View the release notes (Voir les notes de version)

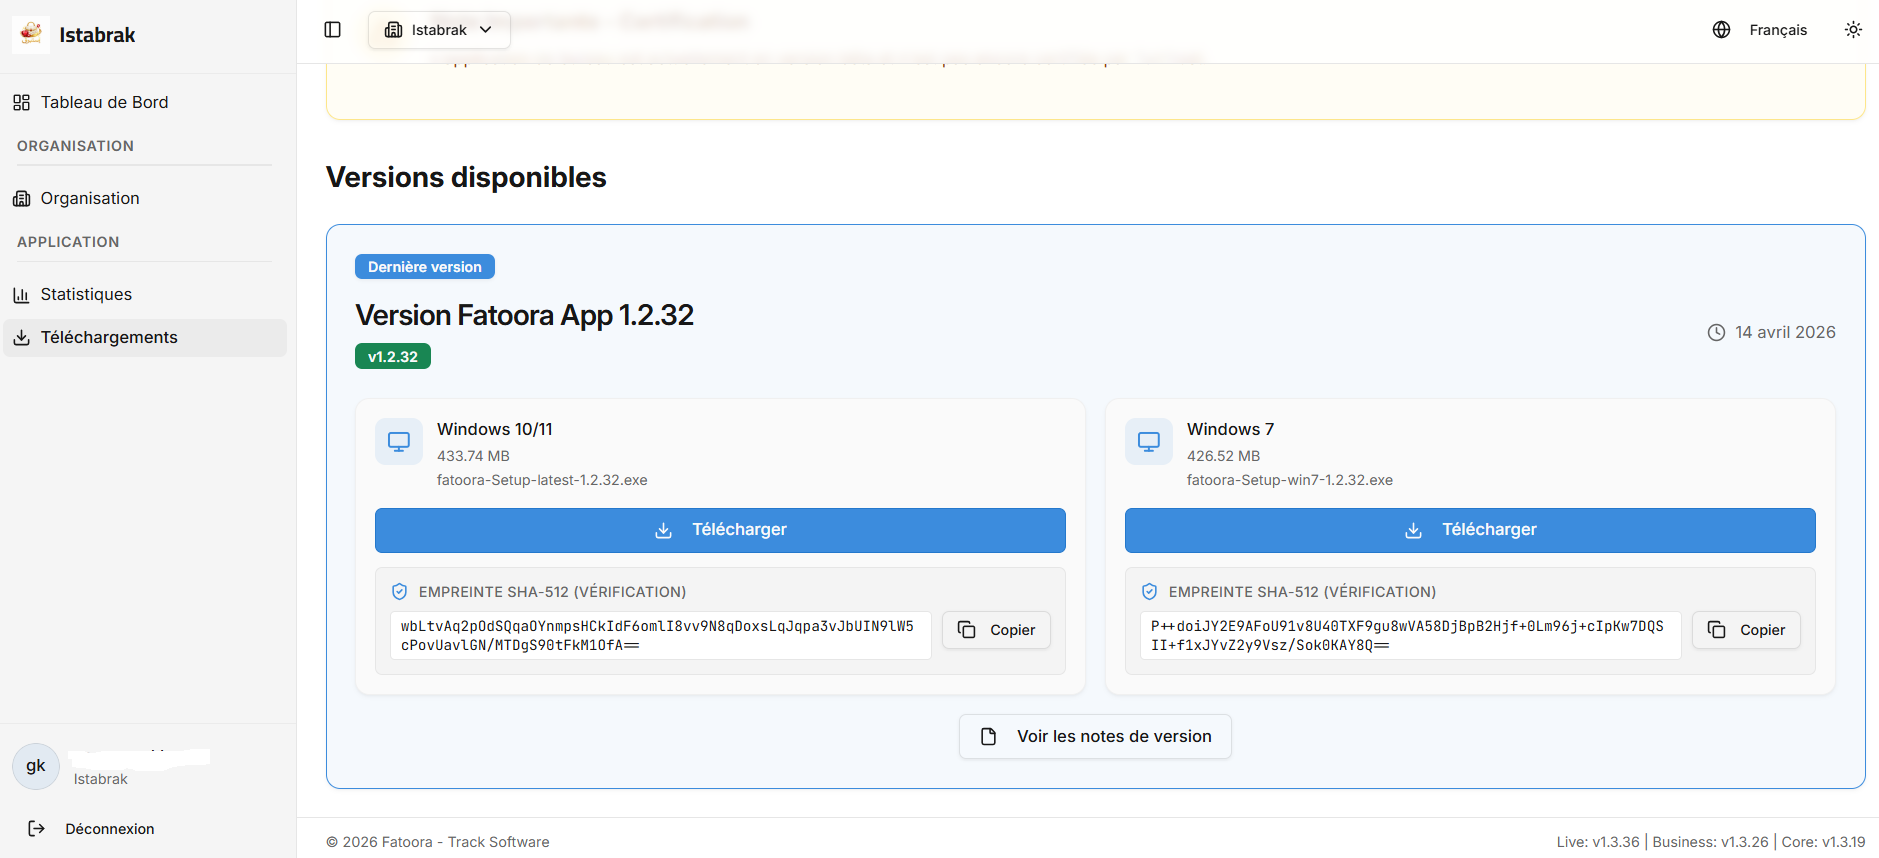(1095, 736)
